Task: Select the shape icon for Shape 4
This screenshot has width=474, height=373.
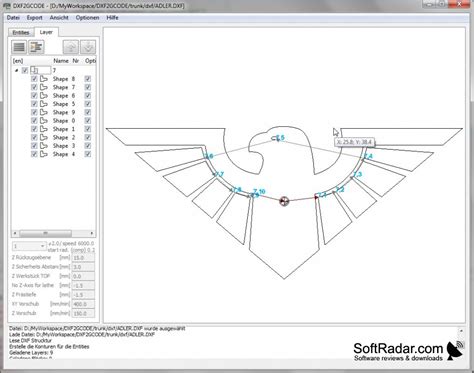Action: 44,154
